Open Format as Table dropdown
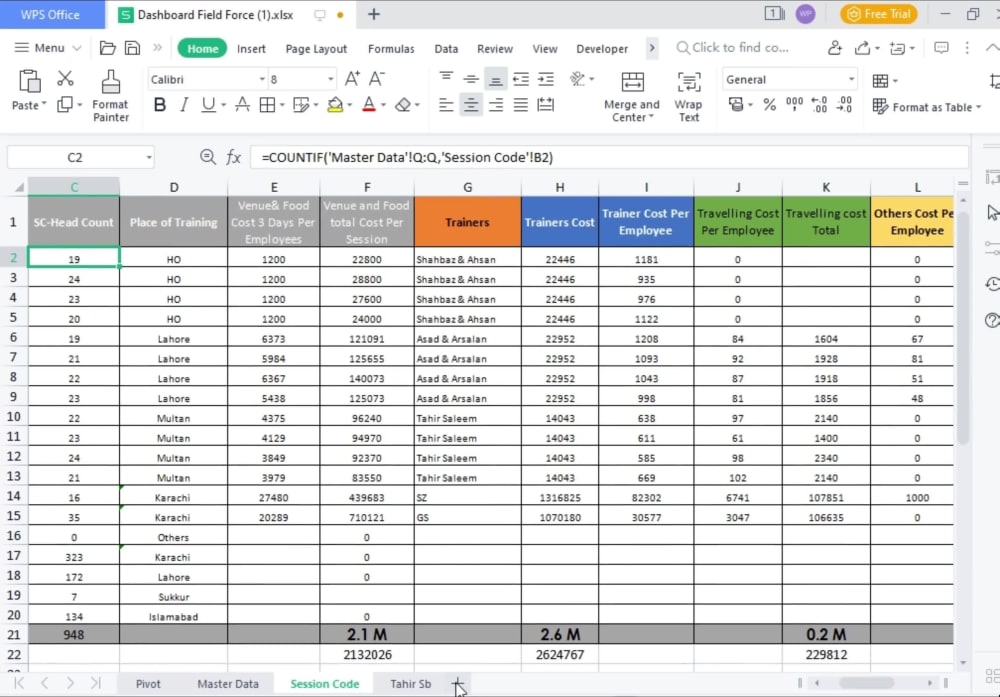 point(927,107)
